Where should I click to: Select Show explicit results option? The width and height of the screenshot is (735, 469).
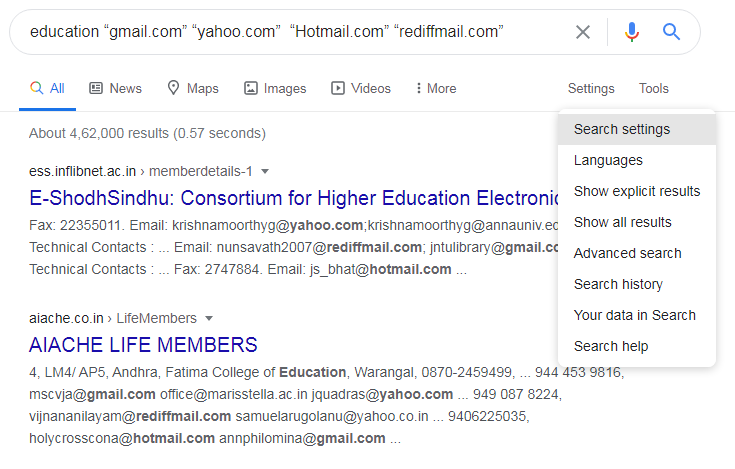pyautogui.click(x=637, y=191)
